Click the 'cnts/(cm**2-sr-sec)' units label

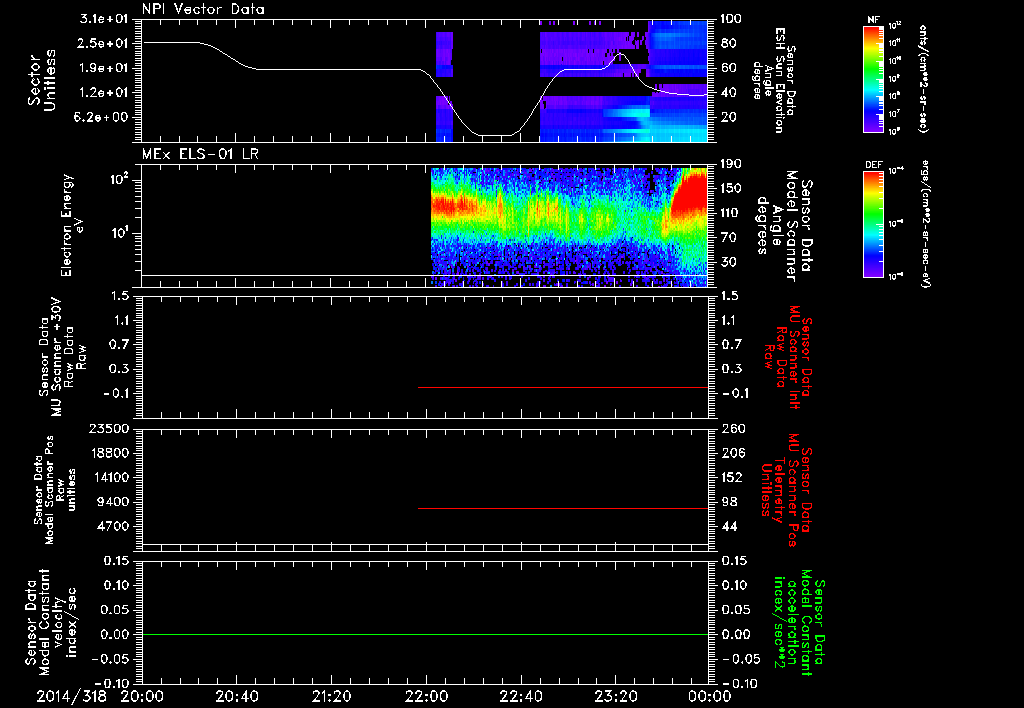923,78
